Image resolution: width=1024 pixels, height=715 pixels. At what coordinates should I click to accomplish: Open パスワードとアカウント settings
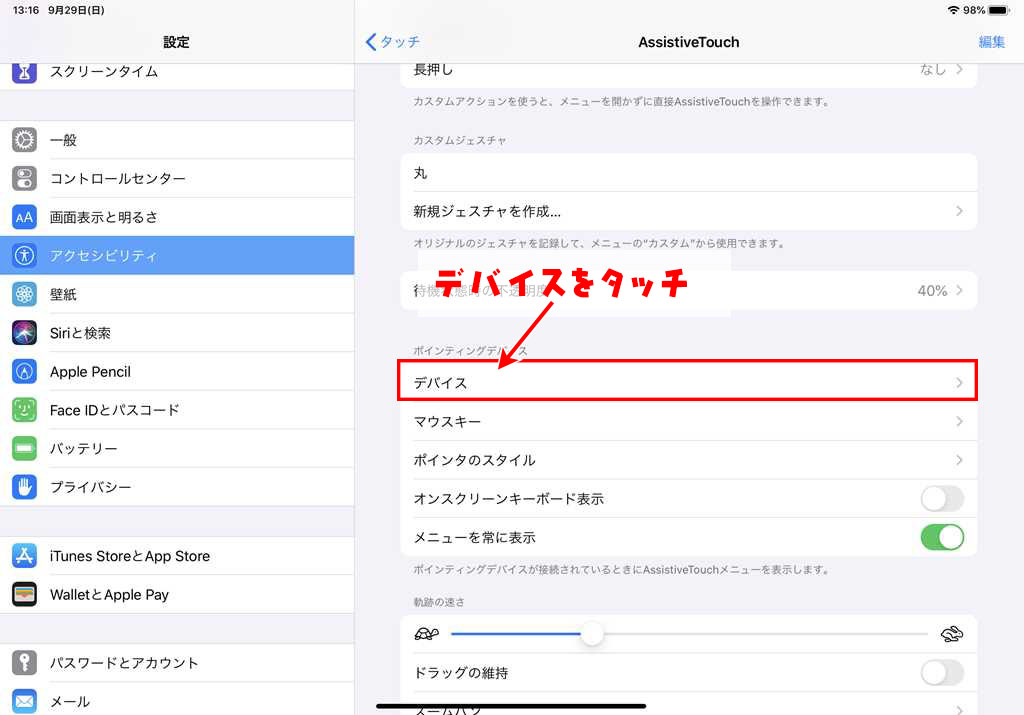pyautogui.click(x=177, y=663)
